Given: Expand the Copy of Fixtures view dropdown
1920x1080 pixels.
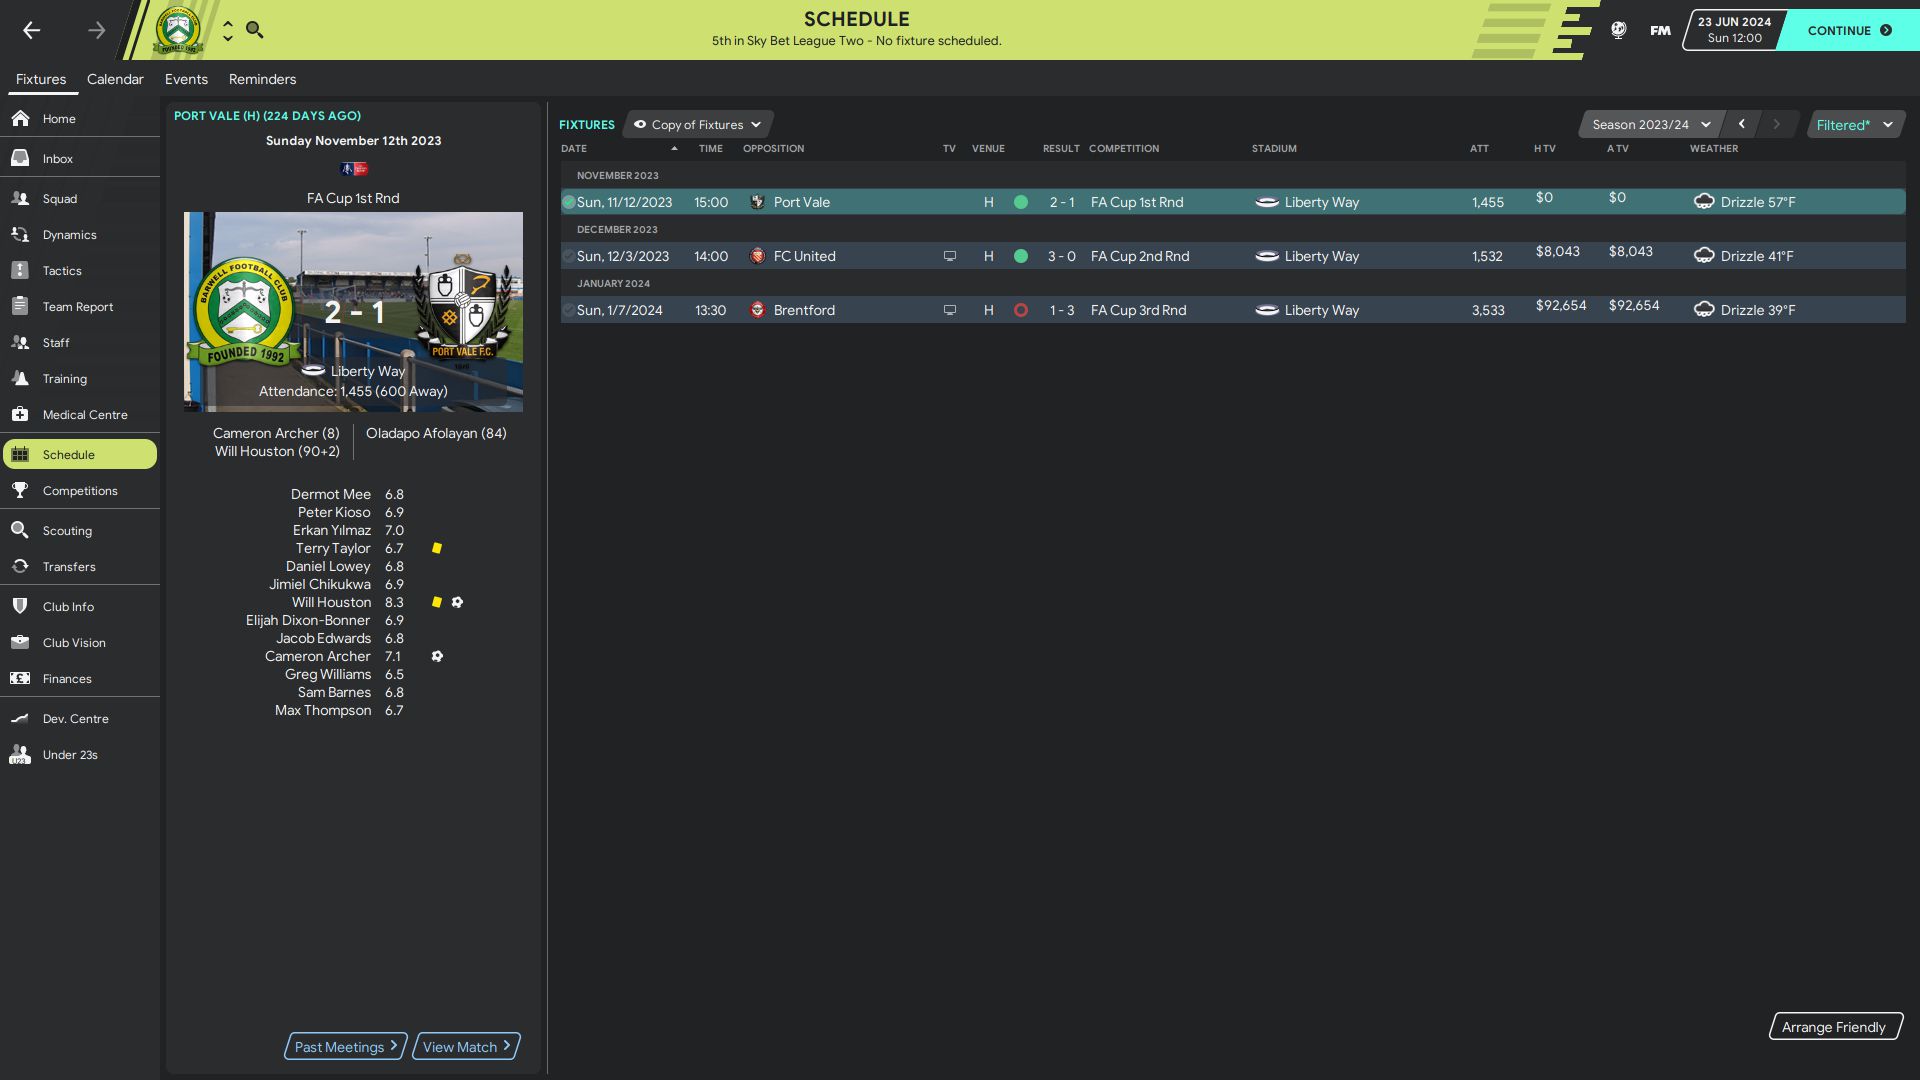Looking at the screenshot, I should [698, 124].
